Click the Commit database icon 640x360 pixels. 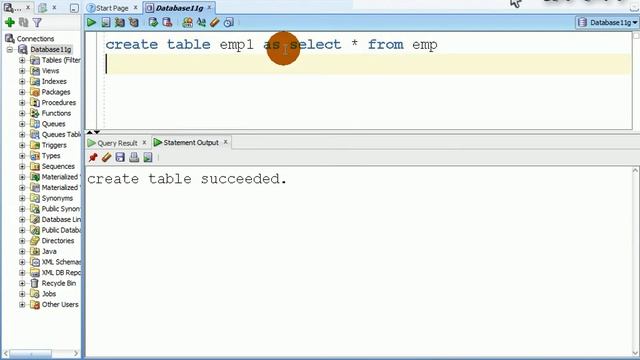pyautogui.click(x=153, y=22)
